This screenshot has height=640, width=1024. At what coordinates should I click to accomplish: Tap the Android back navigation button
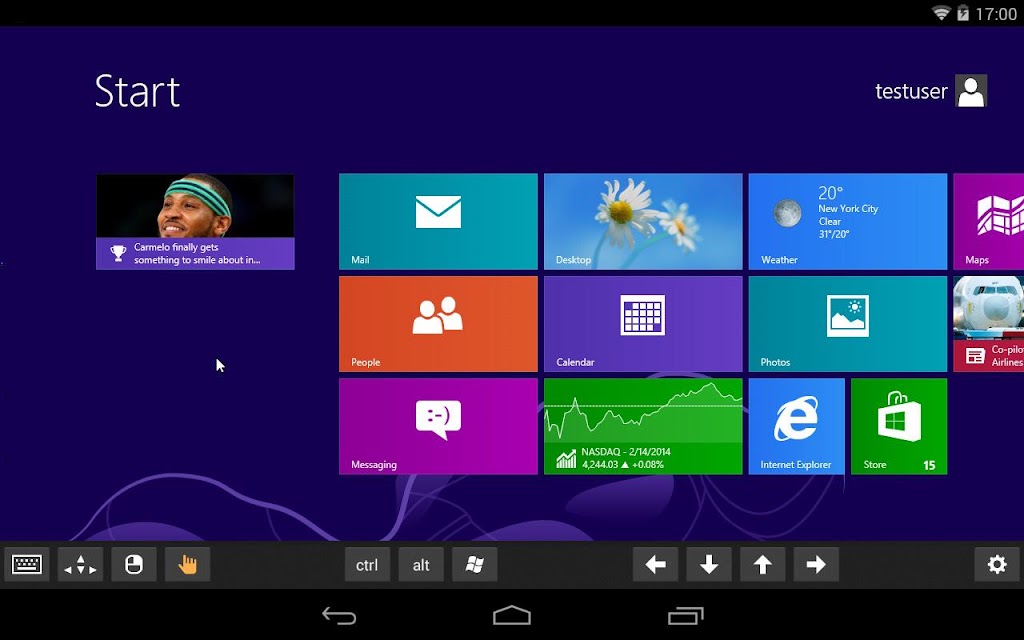click(x=339, y=615)
